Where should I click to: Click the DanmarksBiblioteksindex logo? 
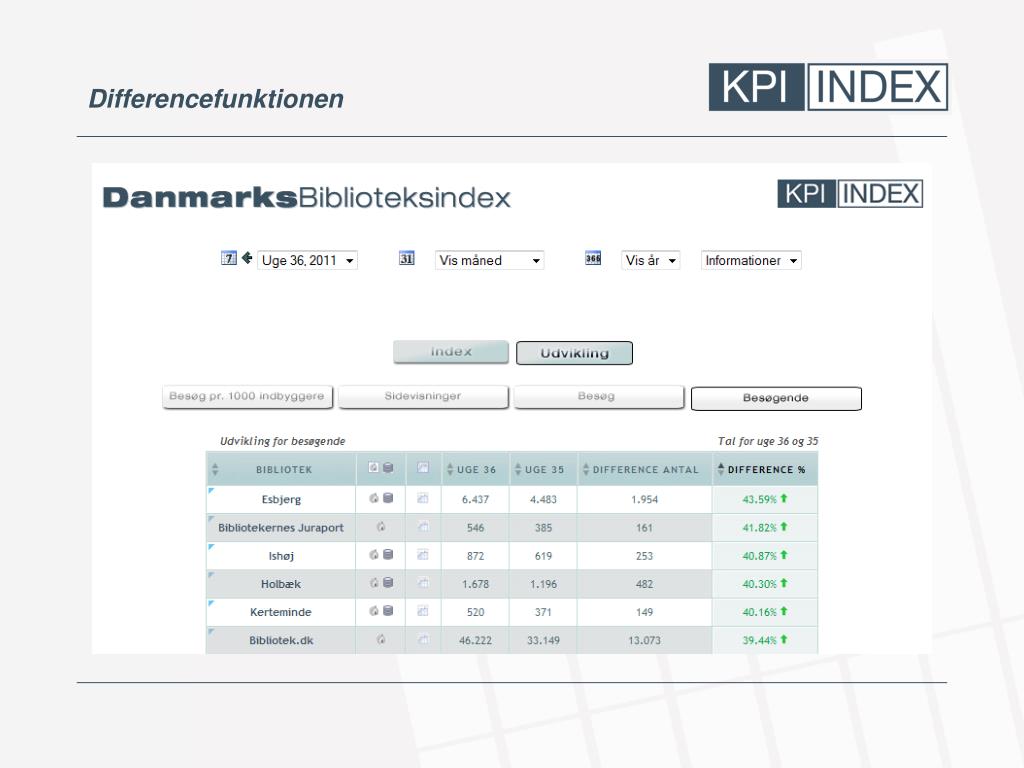pos(306,197)
